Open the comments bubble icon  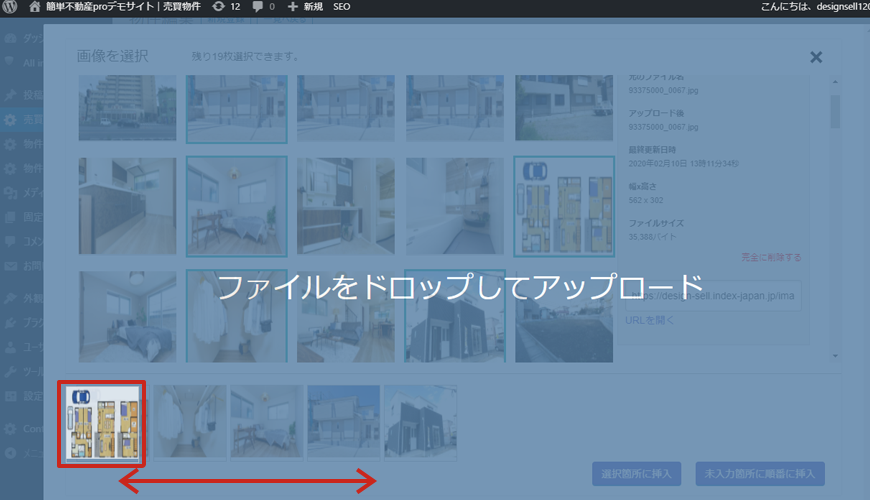(258, 7)
